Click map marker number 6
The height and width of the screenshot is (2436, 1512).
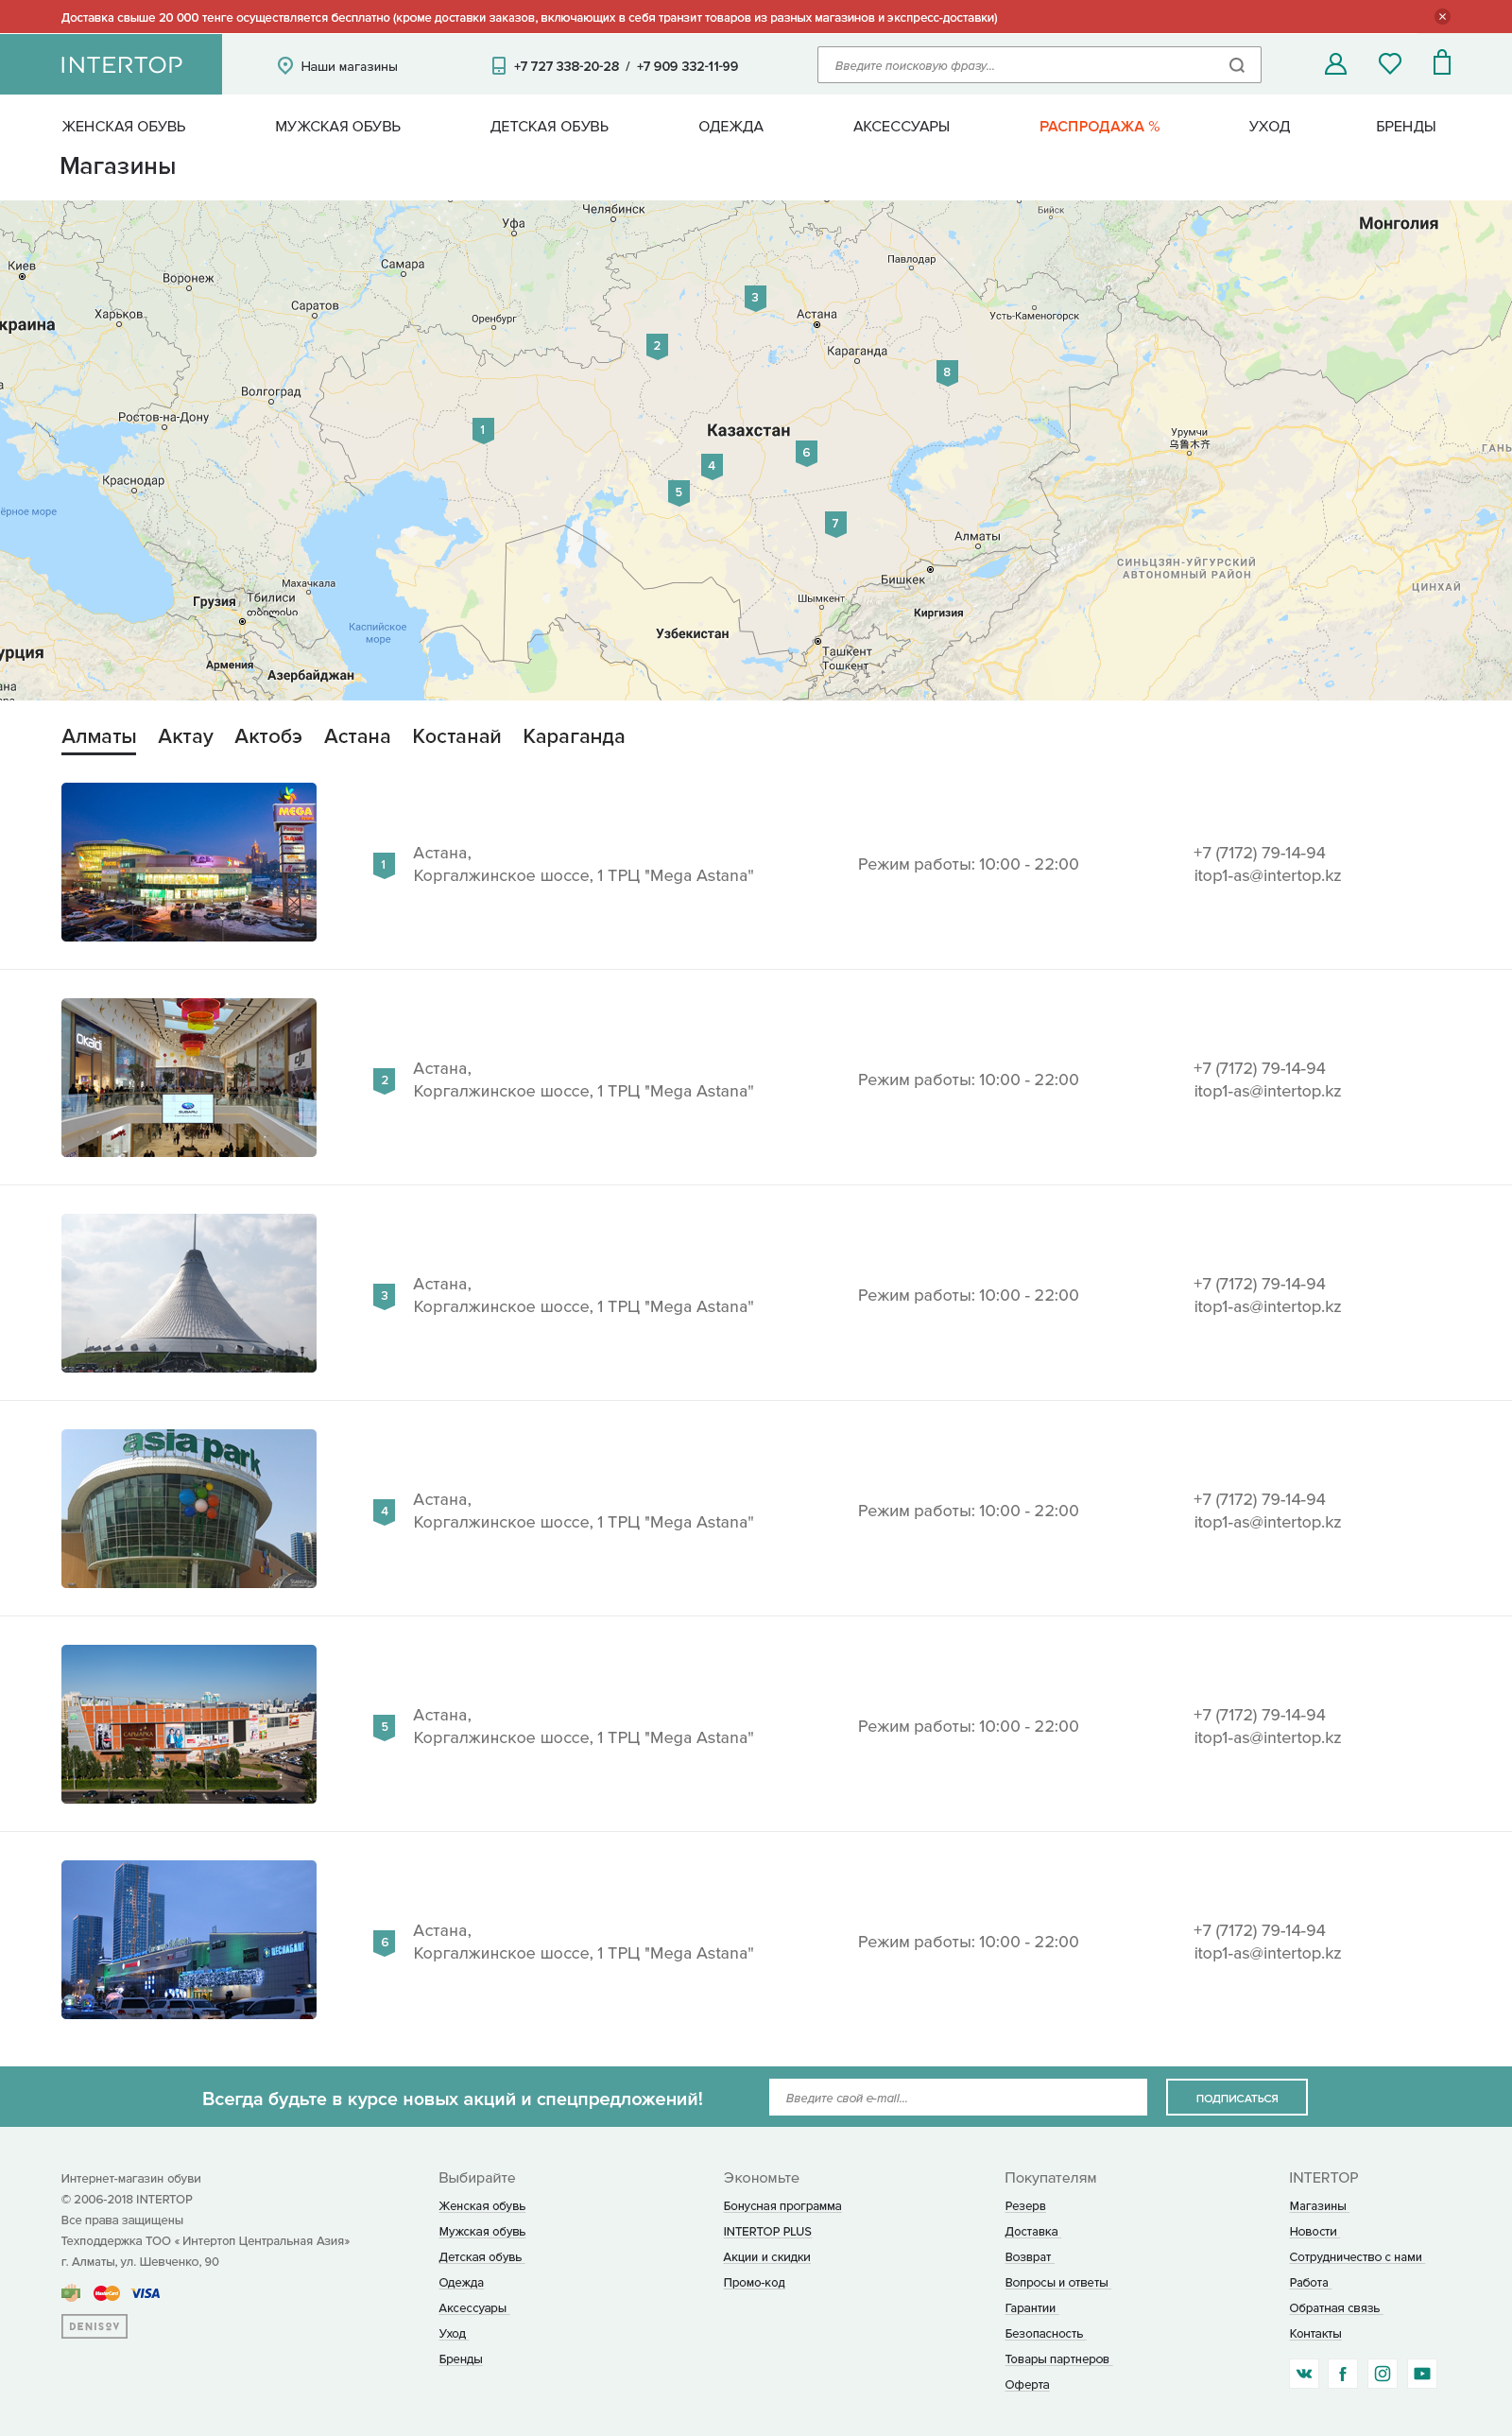tap(807, 453)
